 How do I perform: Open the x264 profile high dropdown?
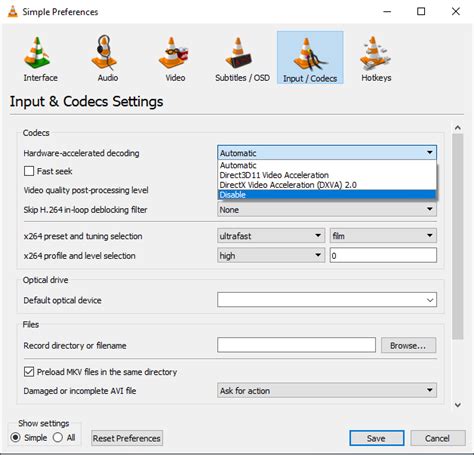coord(271,255)
